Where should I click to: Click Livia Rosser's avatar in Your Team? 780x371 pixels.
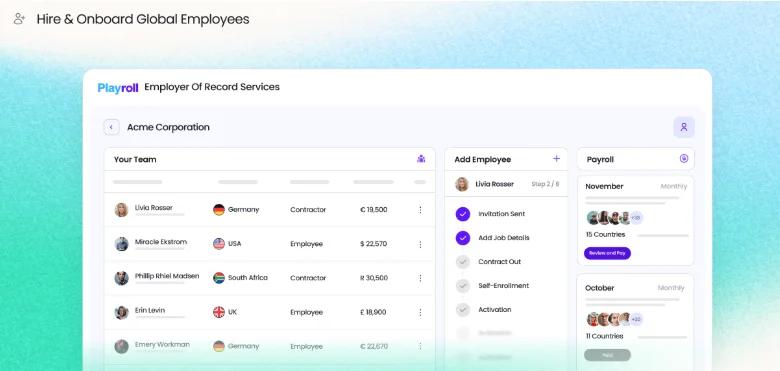121,210
